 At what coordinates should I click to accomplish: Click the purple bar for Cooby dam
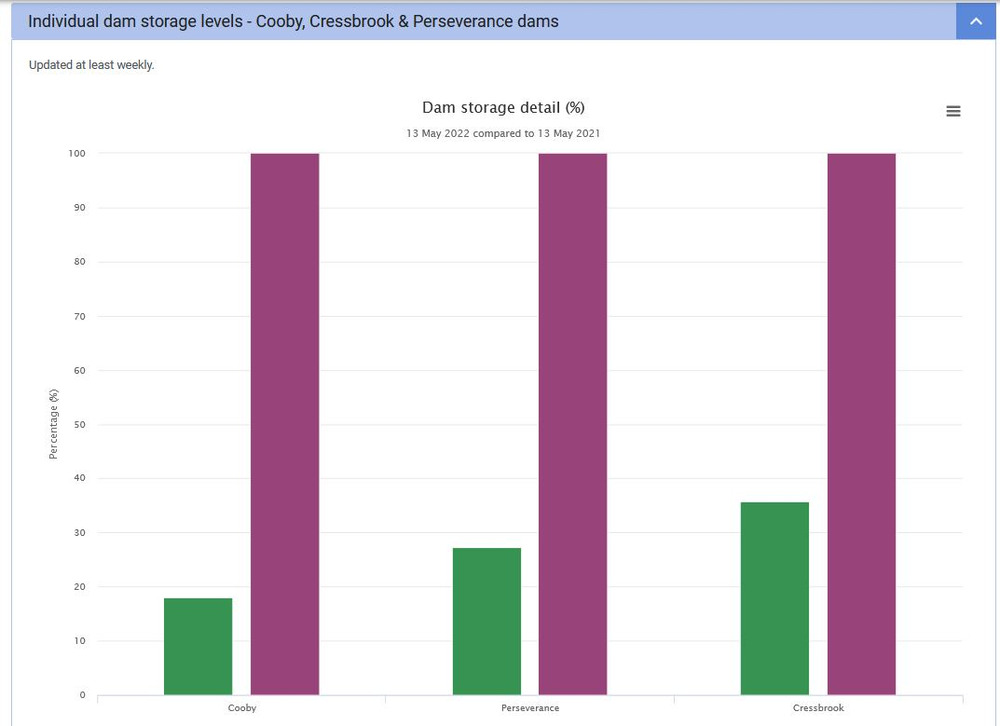click(284, 424)
